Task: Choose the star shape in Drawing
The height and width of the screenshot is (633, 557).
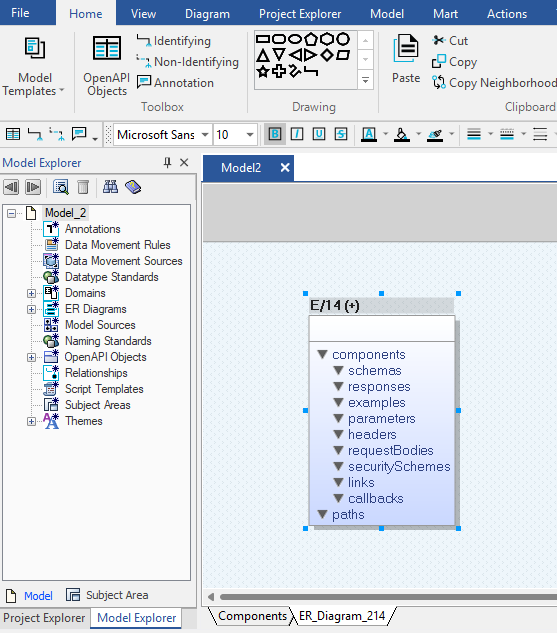Action: click(x=263, y=72)
